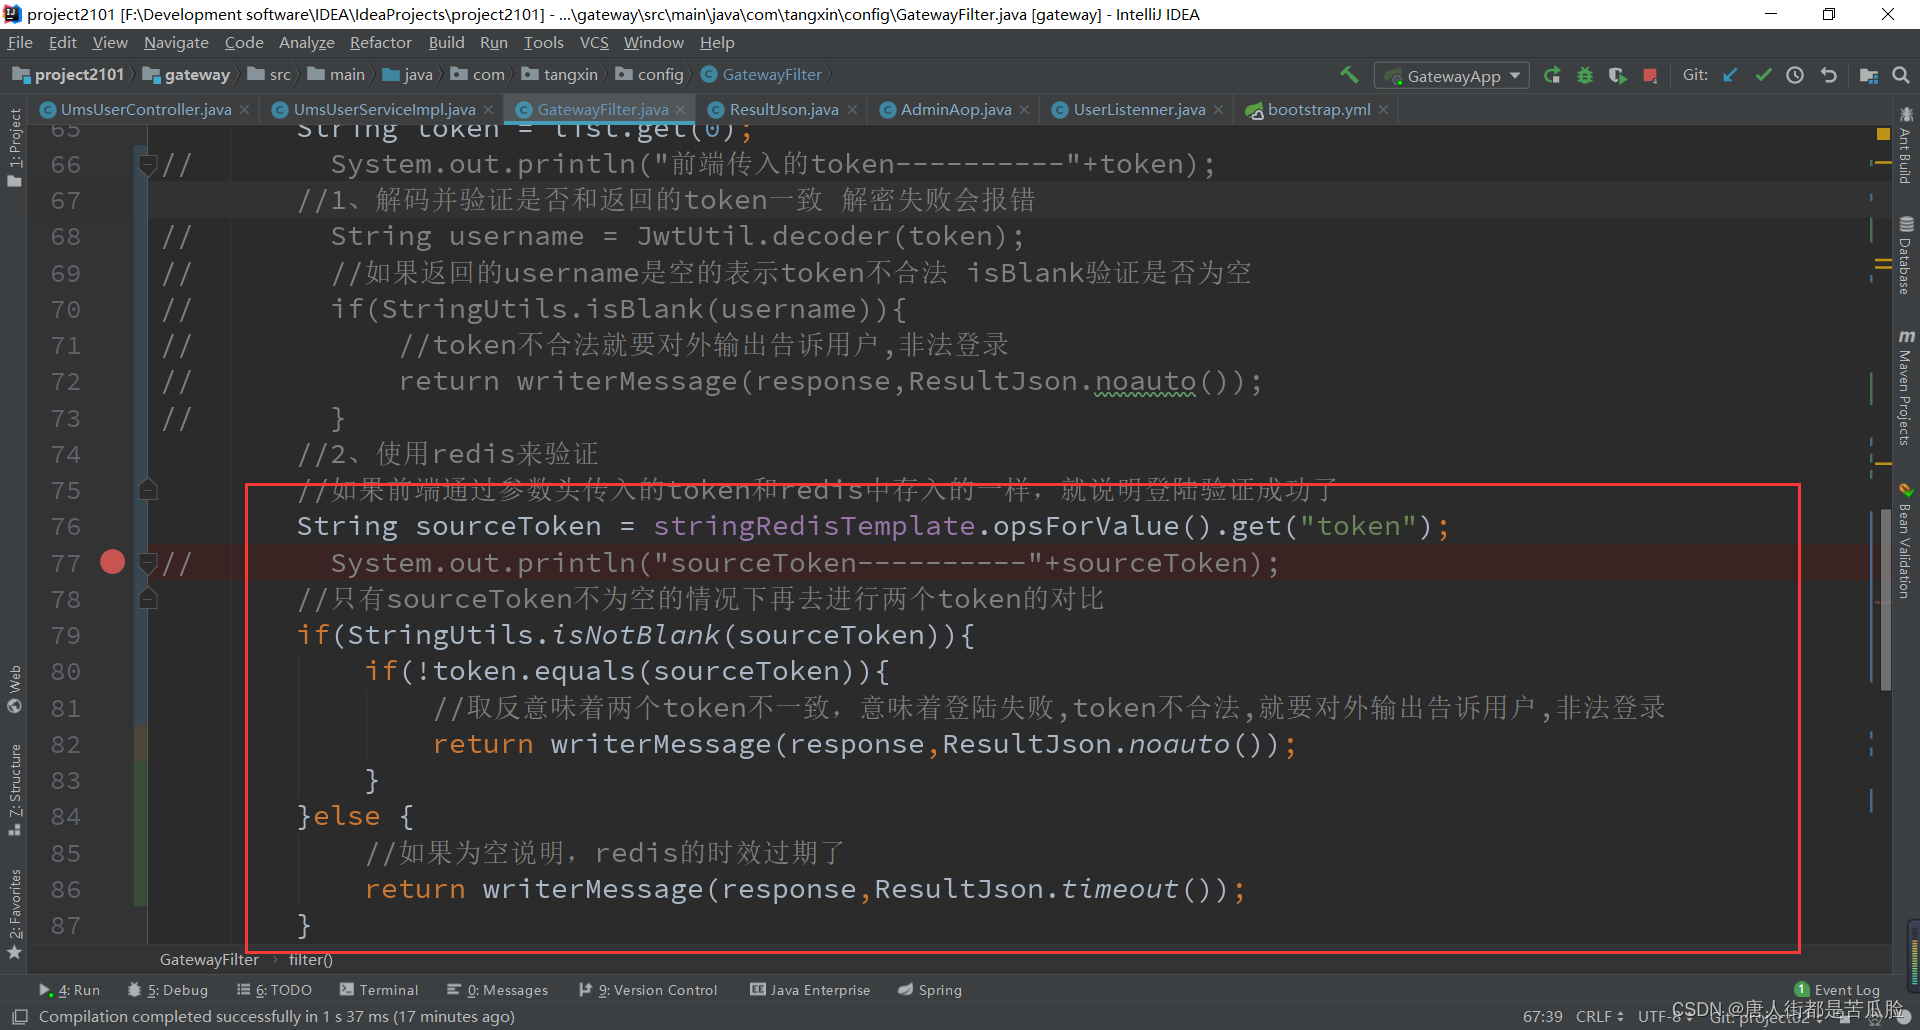
Task: Open the Web tool window
Action: (14, 689)
